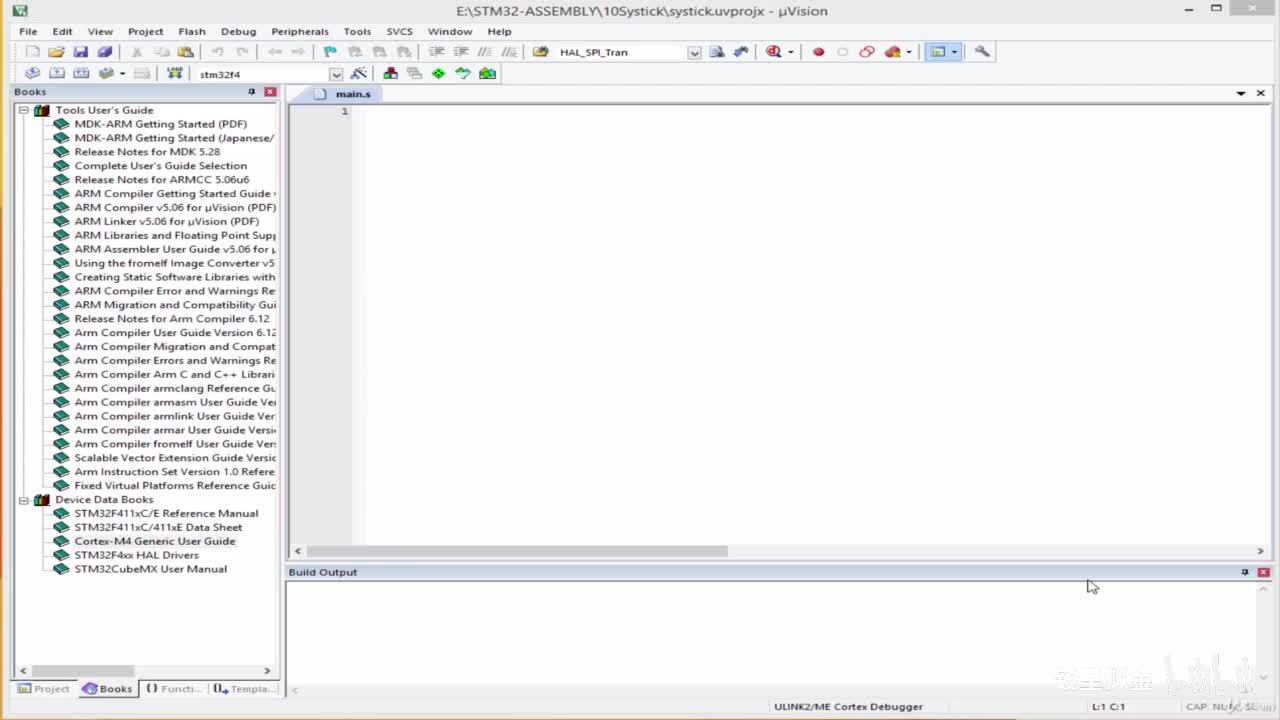Translate the current file with the compile icon
Screen dimensions: 1280x720
(x=33, y=74)
